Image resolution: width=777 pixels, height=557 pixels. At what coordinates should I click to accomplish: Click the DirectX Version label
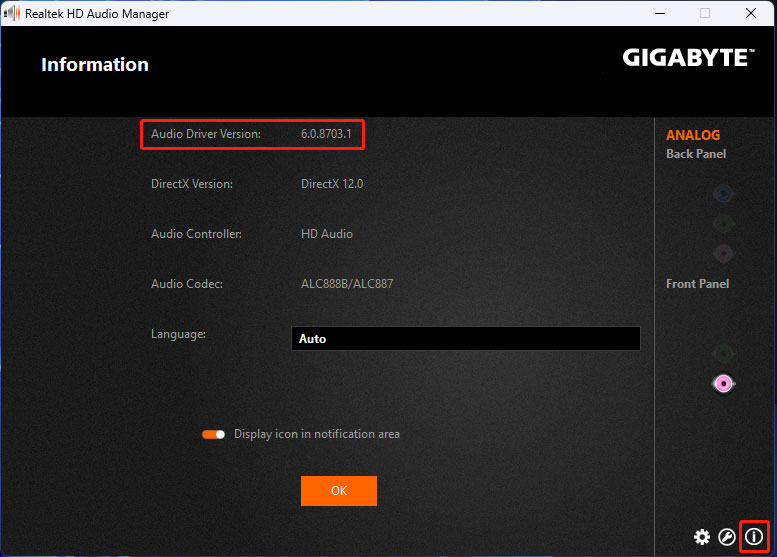pyautogui.click(x=192, y=184)
